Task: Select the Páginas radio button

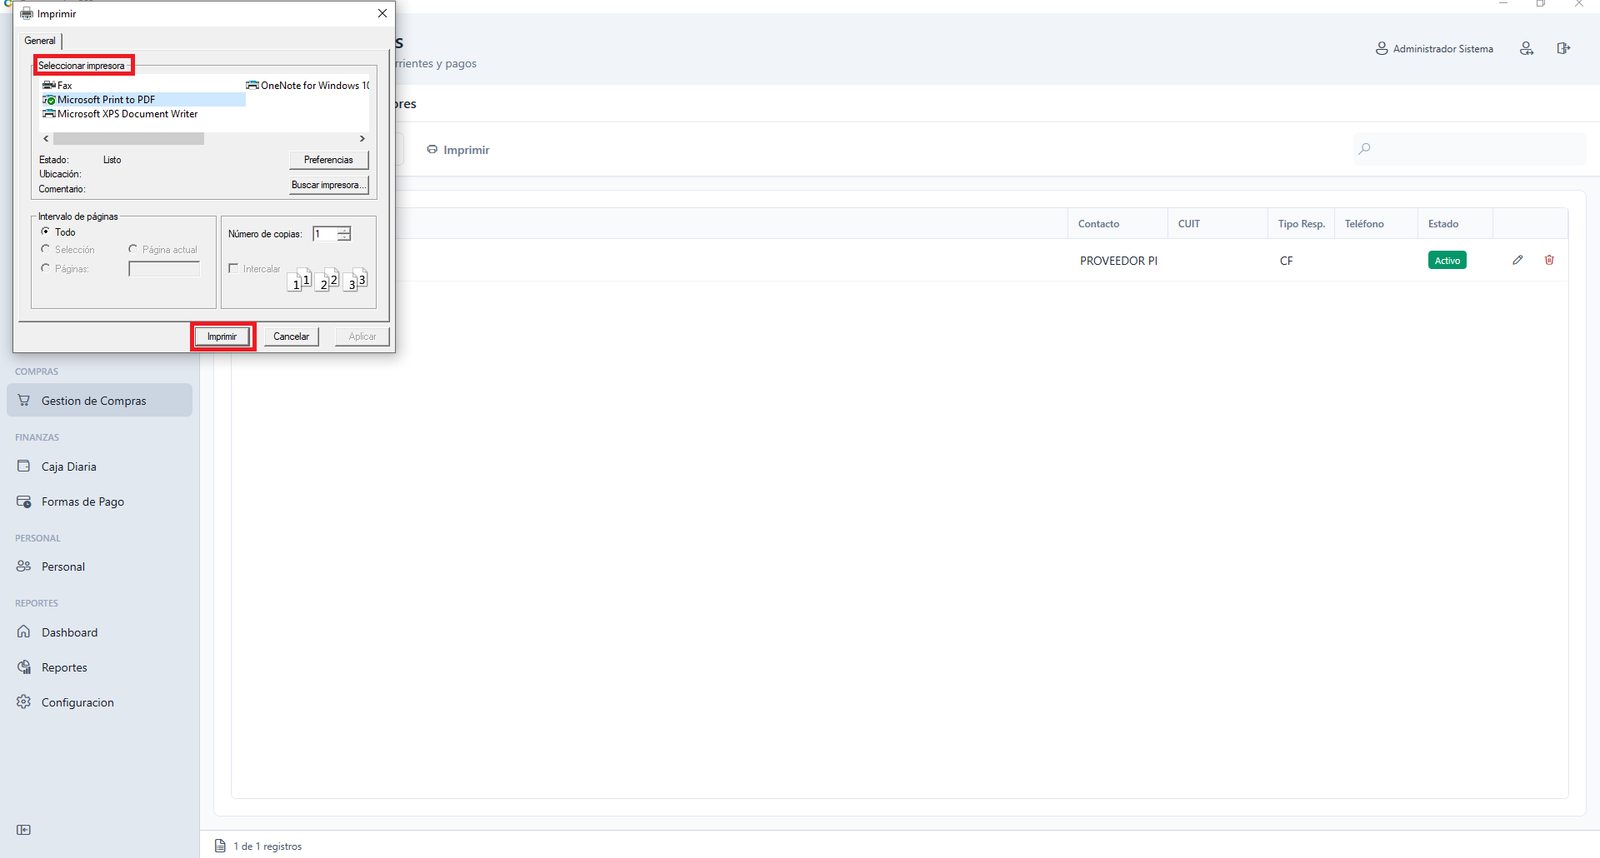Action: 45,268
